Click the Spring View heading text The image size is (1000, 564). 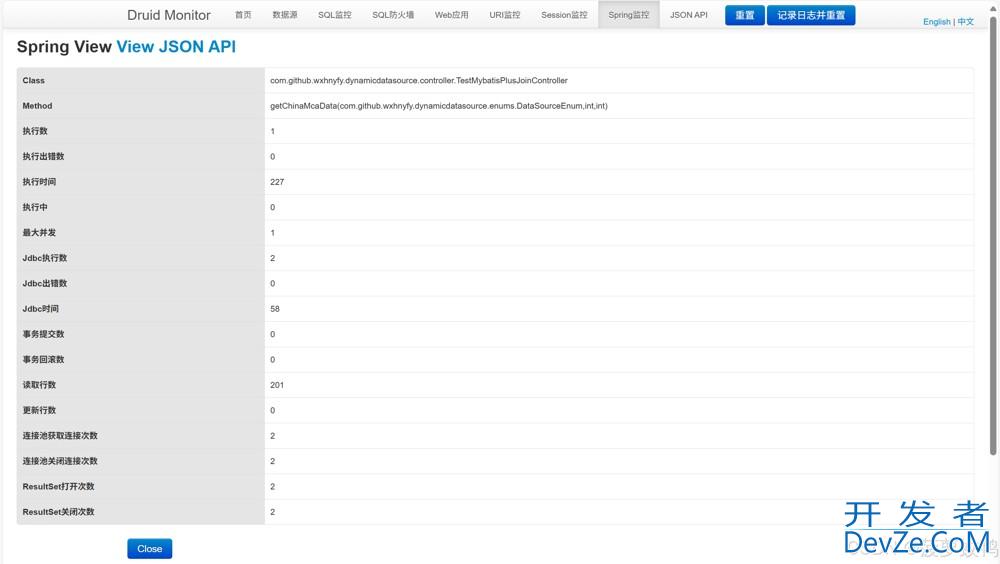point(64,47)
